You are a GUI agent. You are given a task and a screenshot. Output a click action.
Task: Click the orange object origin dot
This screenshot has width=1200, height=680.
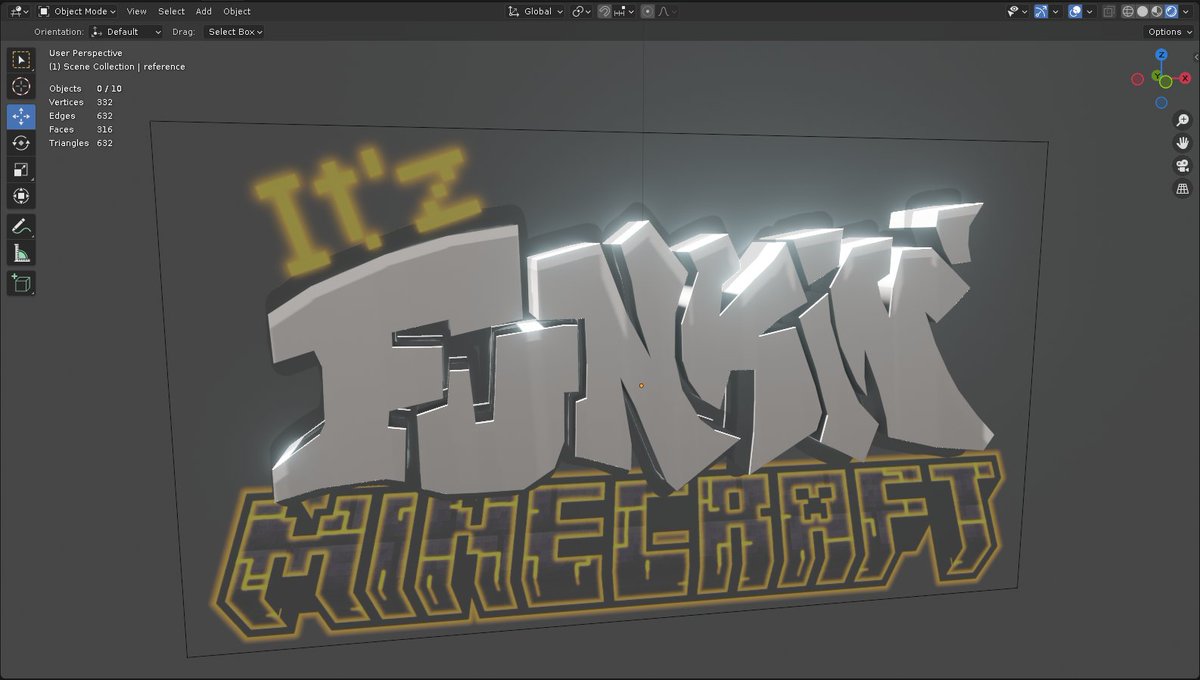coord(641,385)
